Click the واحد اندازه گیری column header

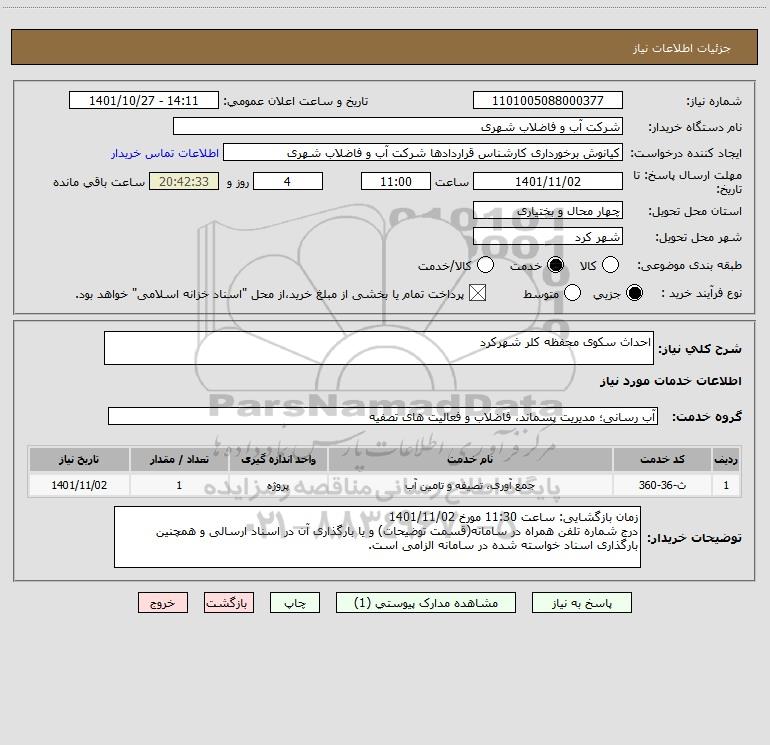tap(278, 459)
